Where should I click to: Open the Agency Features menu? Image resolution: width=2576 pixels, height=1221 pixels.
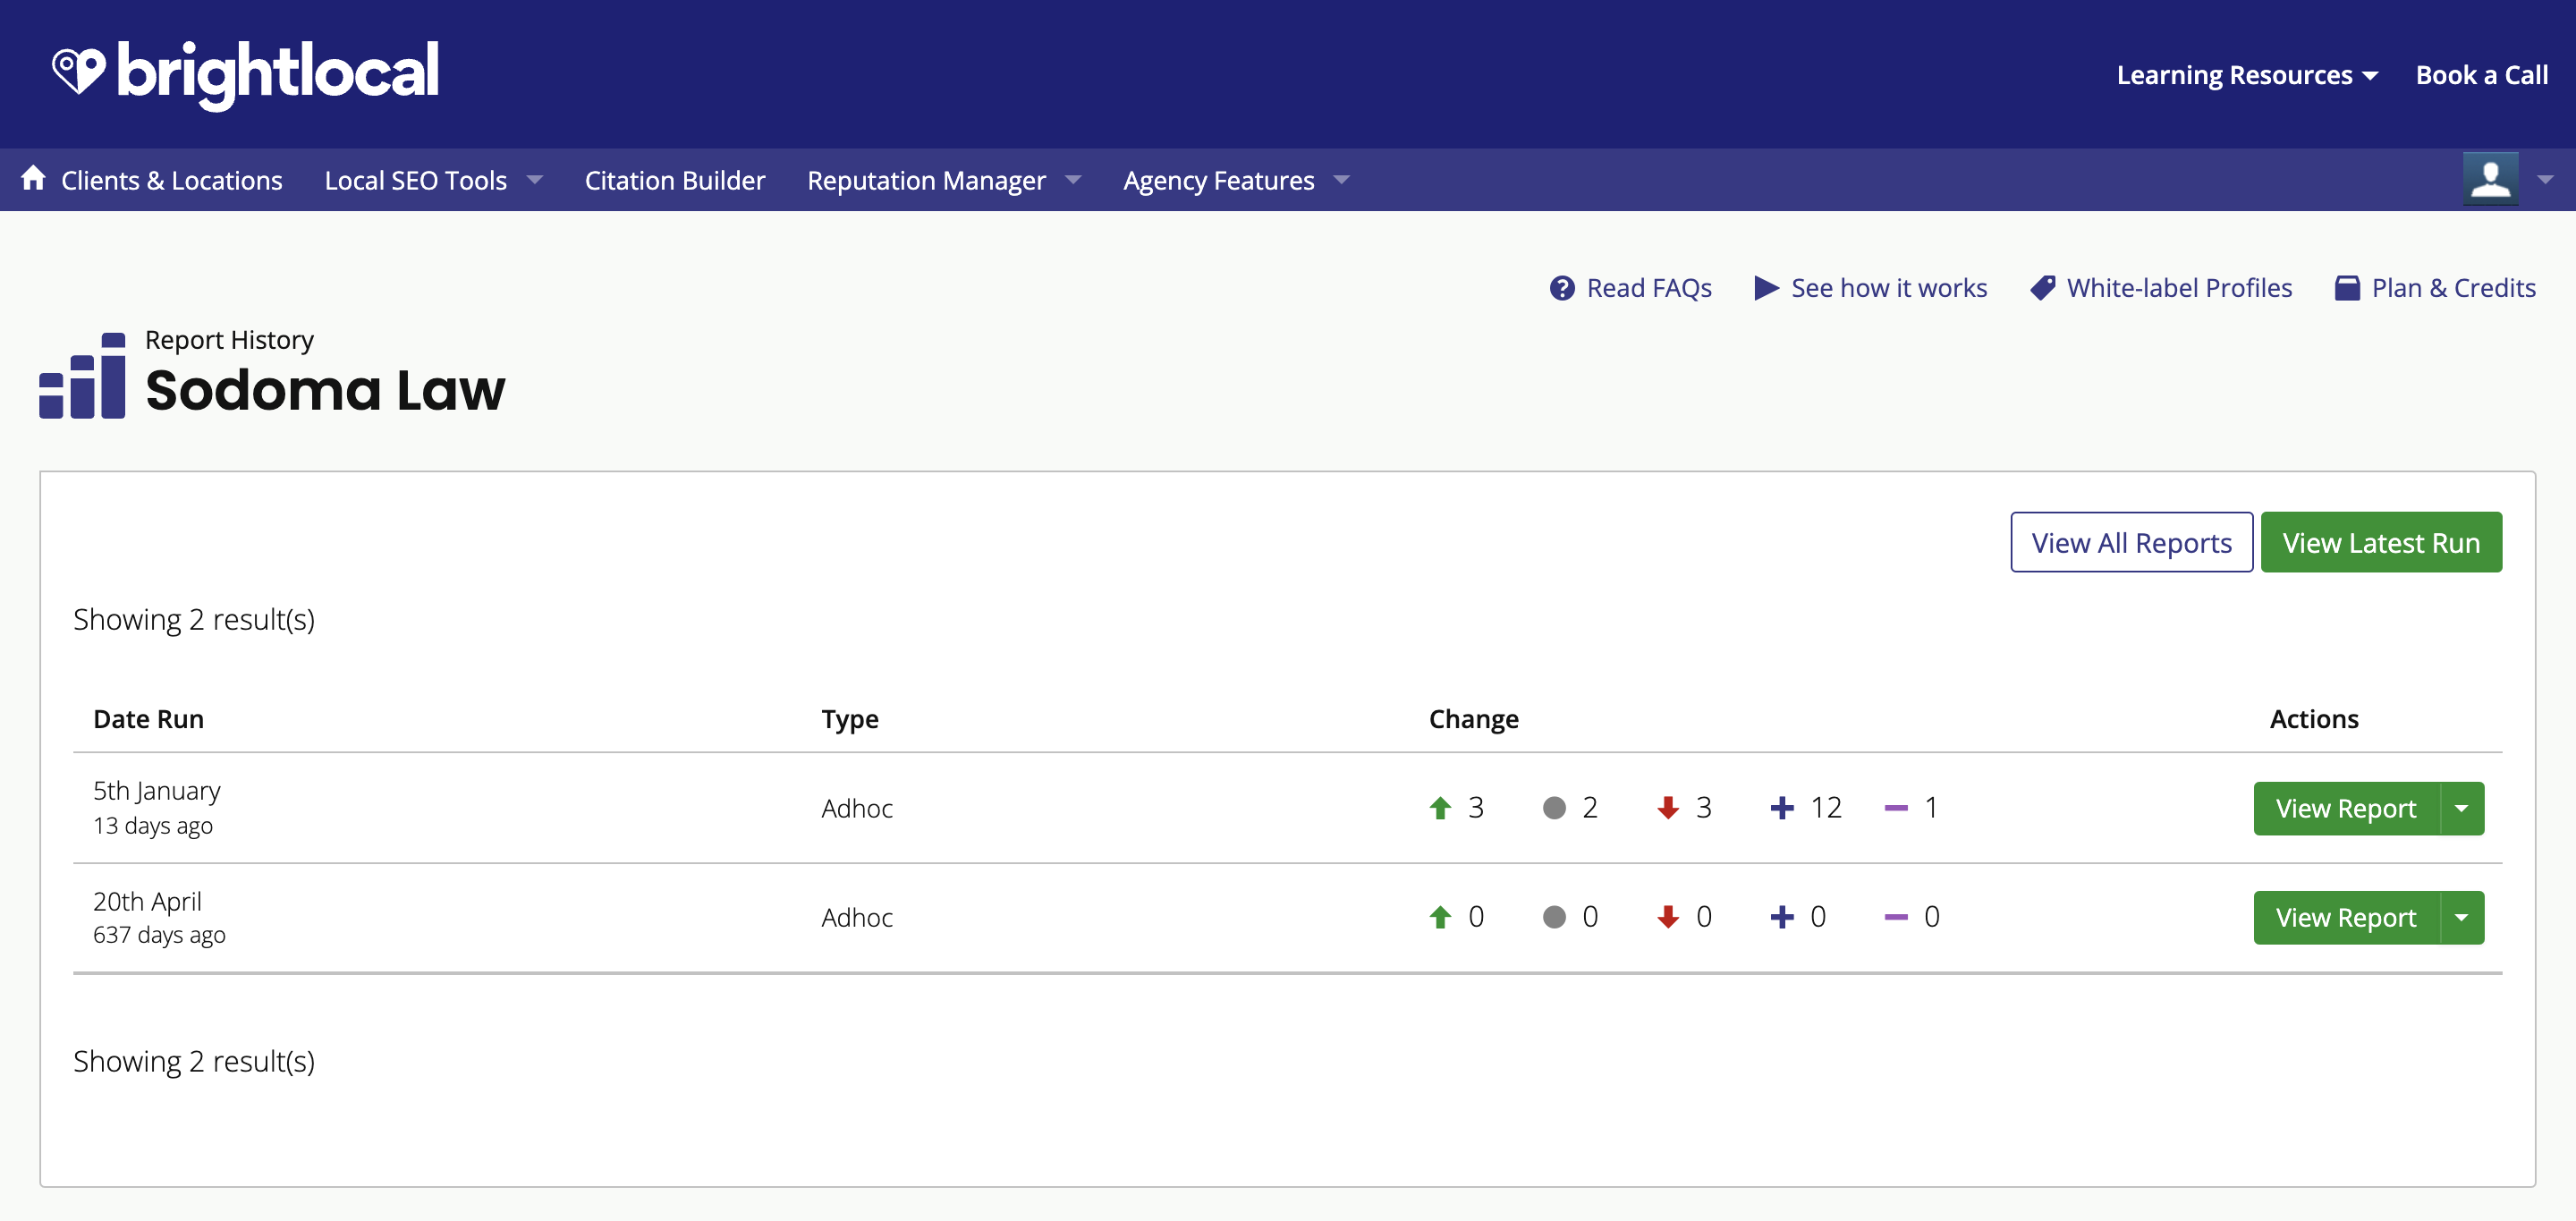1218,180
